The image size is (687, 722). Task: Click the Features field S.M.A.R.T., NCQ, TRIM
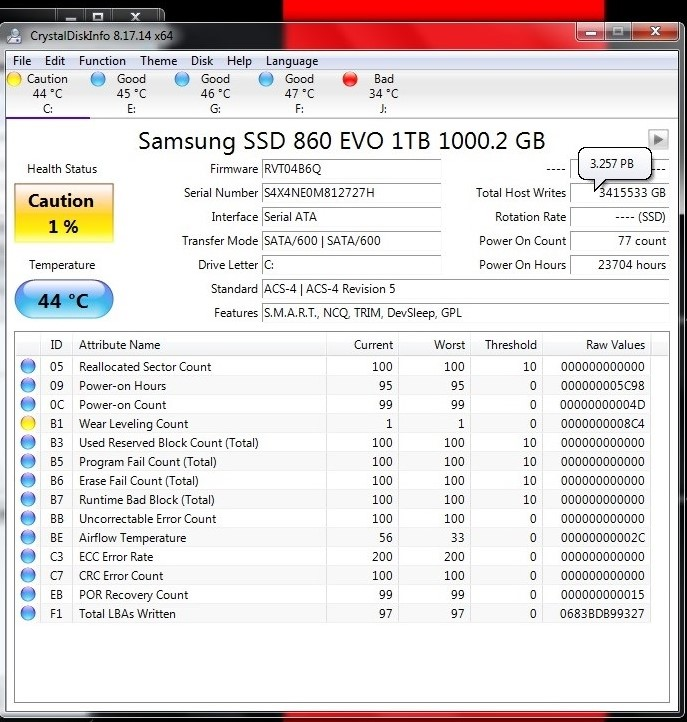465,313
